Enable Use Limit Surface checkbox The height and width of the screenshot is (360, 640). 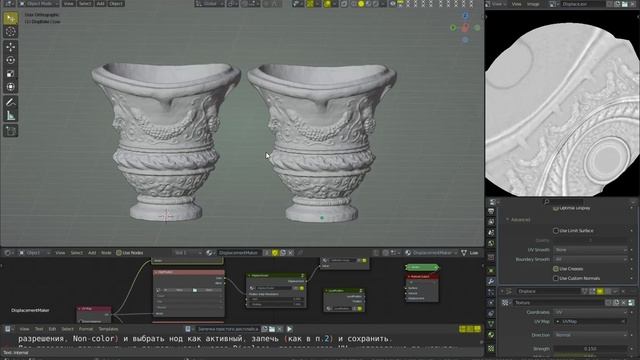click(556, 231)
